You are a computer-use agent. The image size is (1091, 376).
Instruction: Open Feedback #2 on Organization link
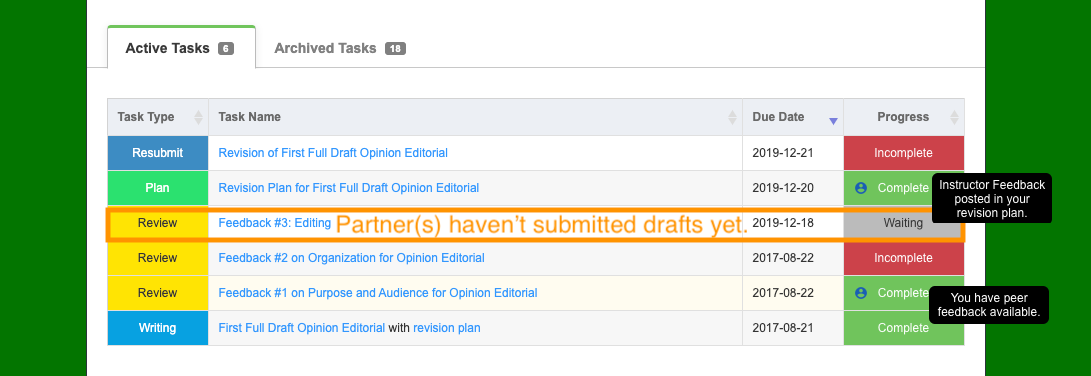(x=351, y=258)
